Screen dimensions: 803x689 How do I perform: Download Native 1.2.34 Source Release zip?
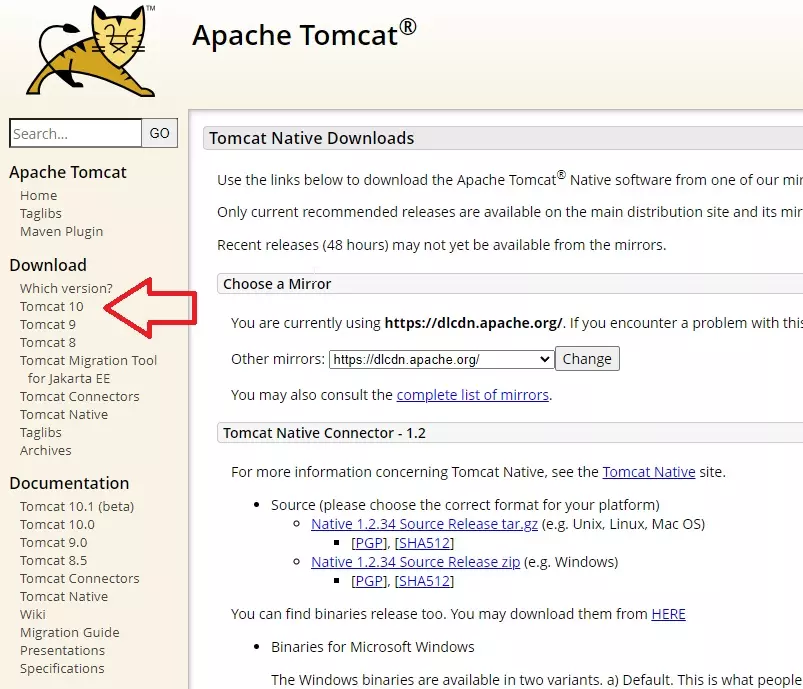click(x=413, y=561)
